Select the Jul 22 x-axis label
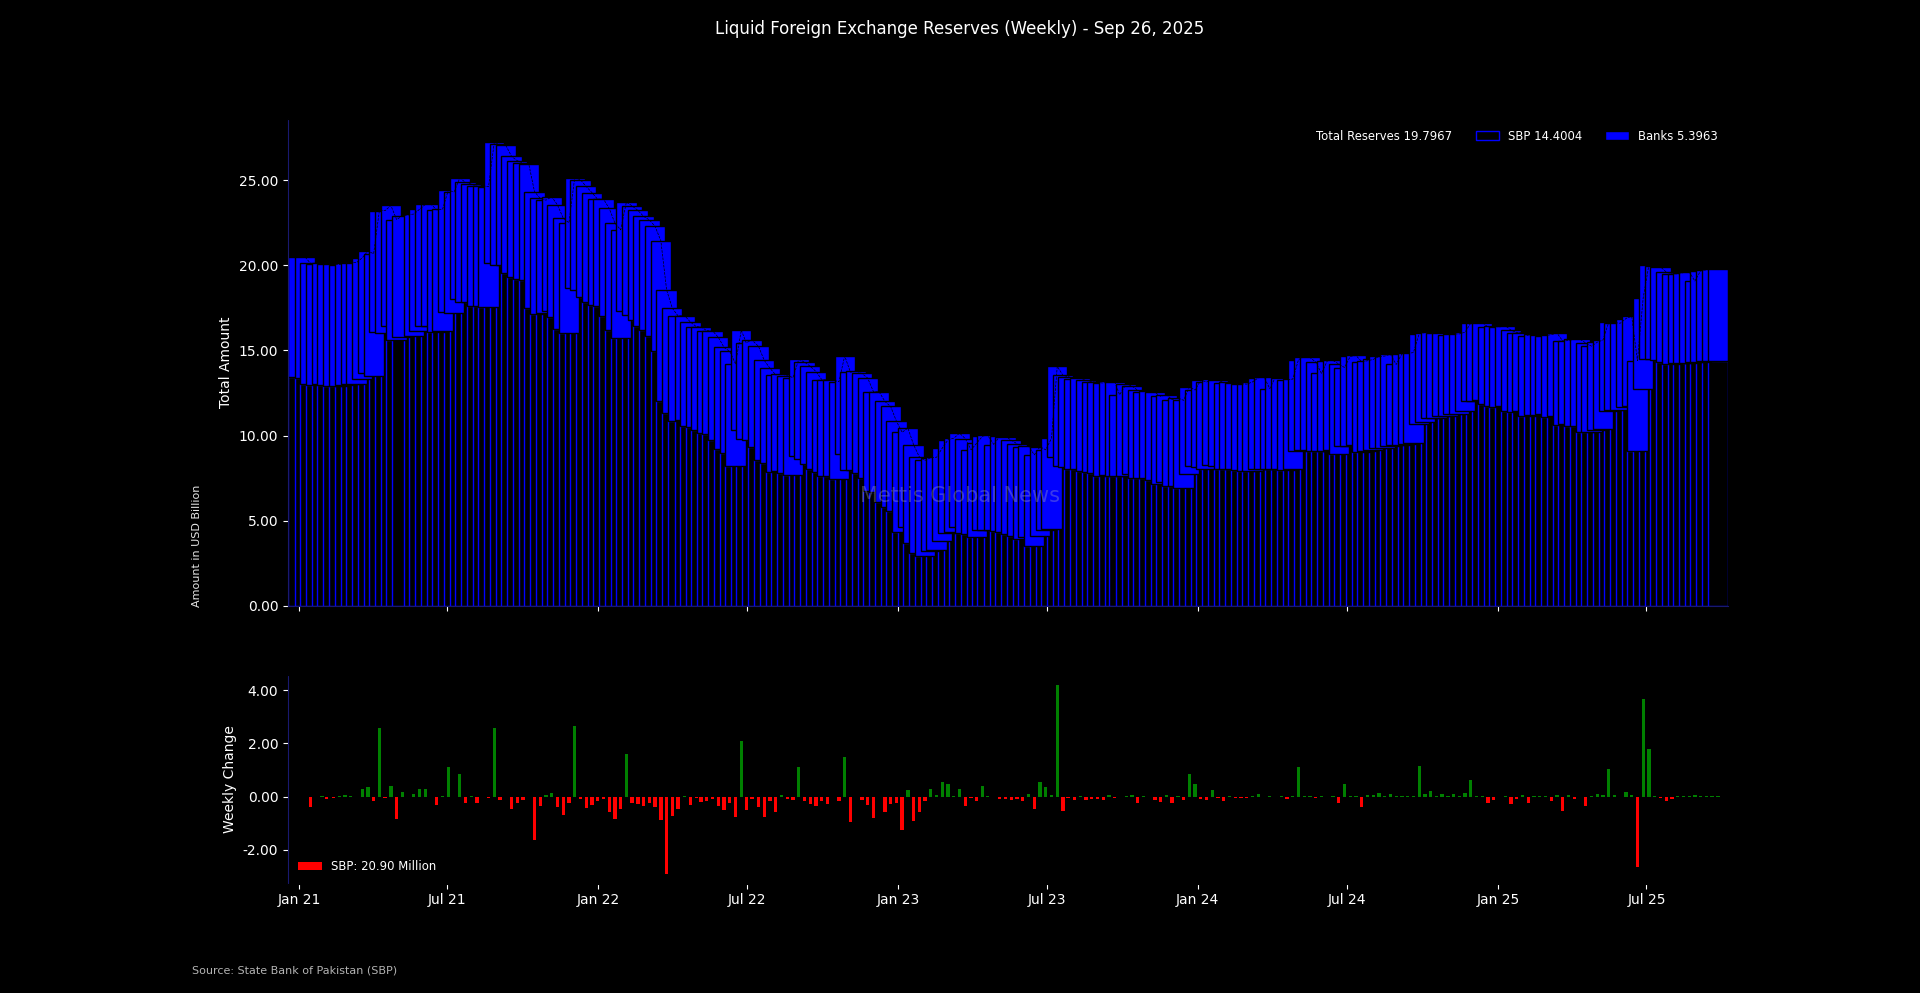The image size is (1920, 993). (746, 899)
